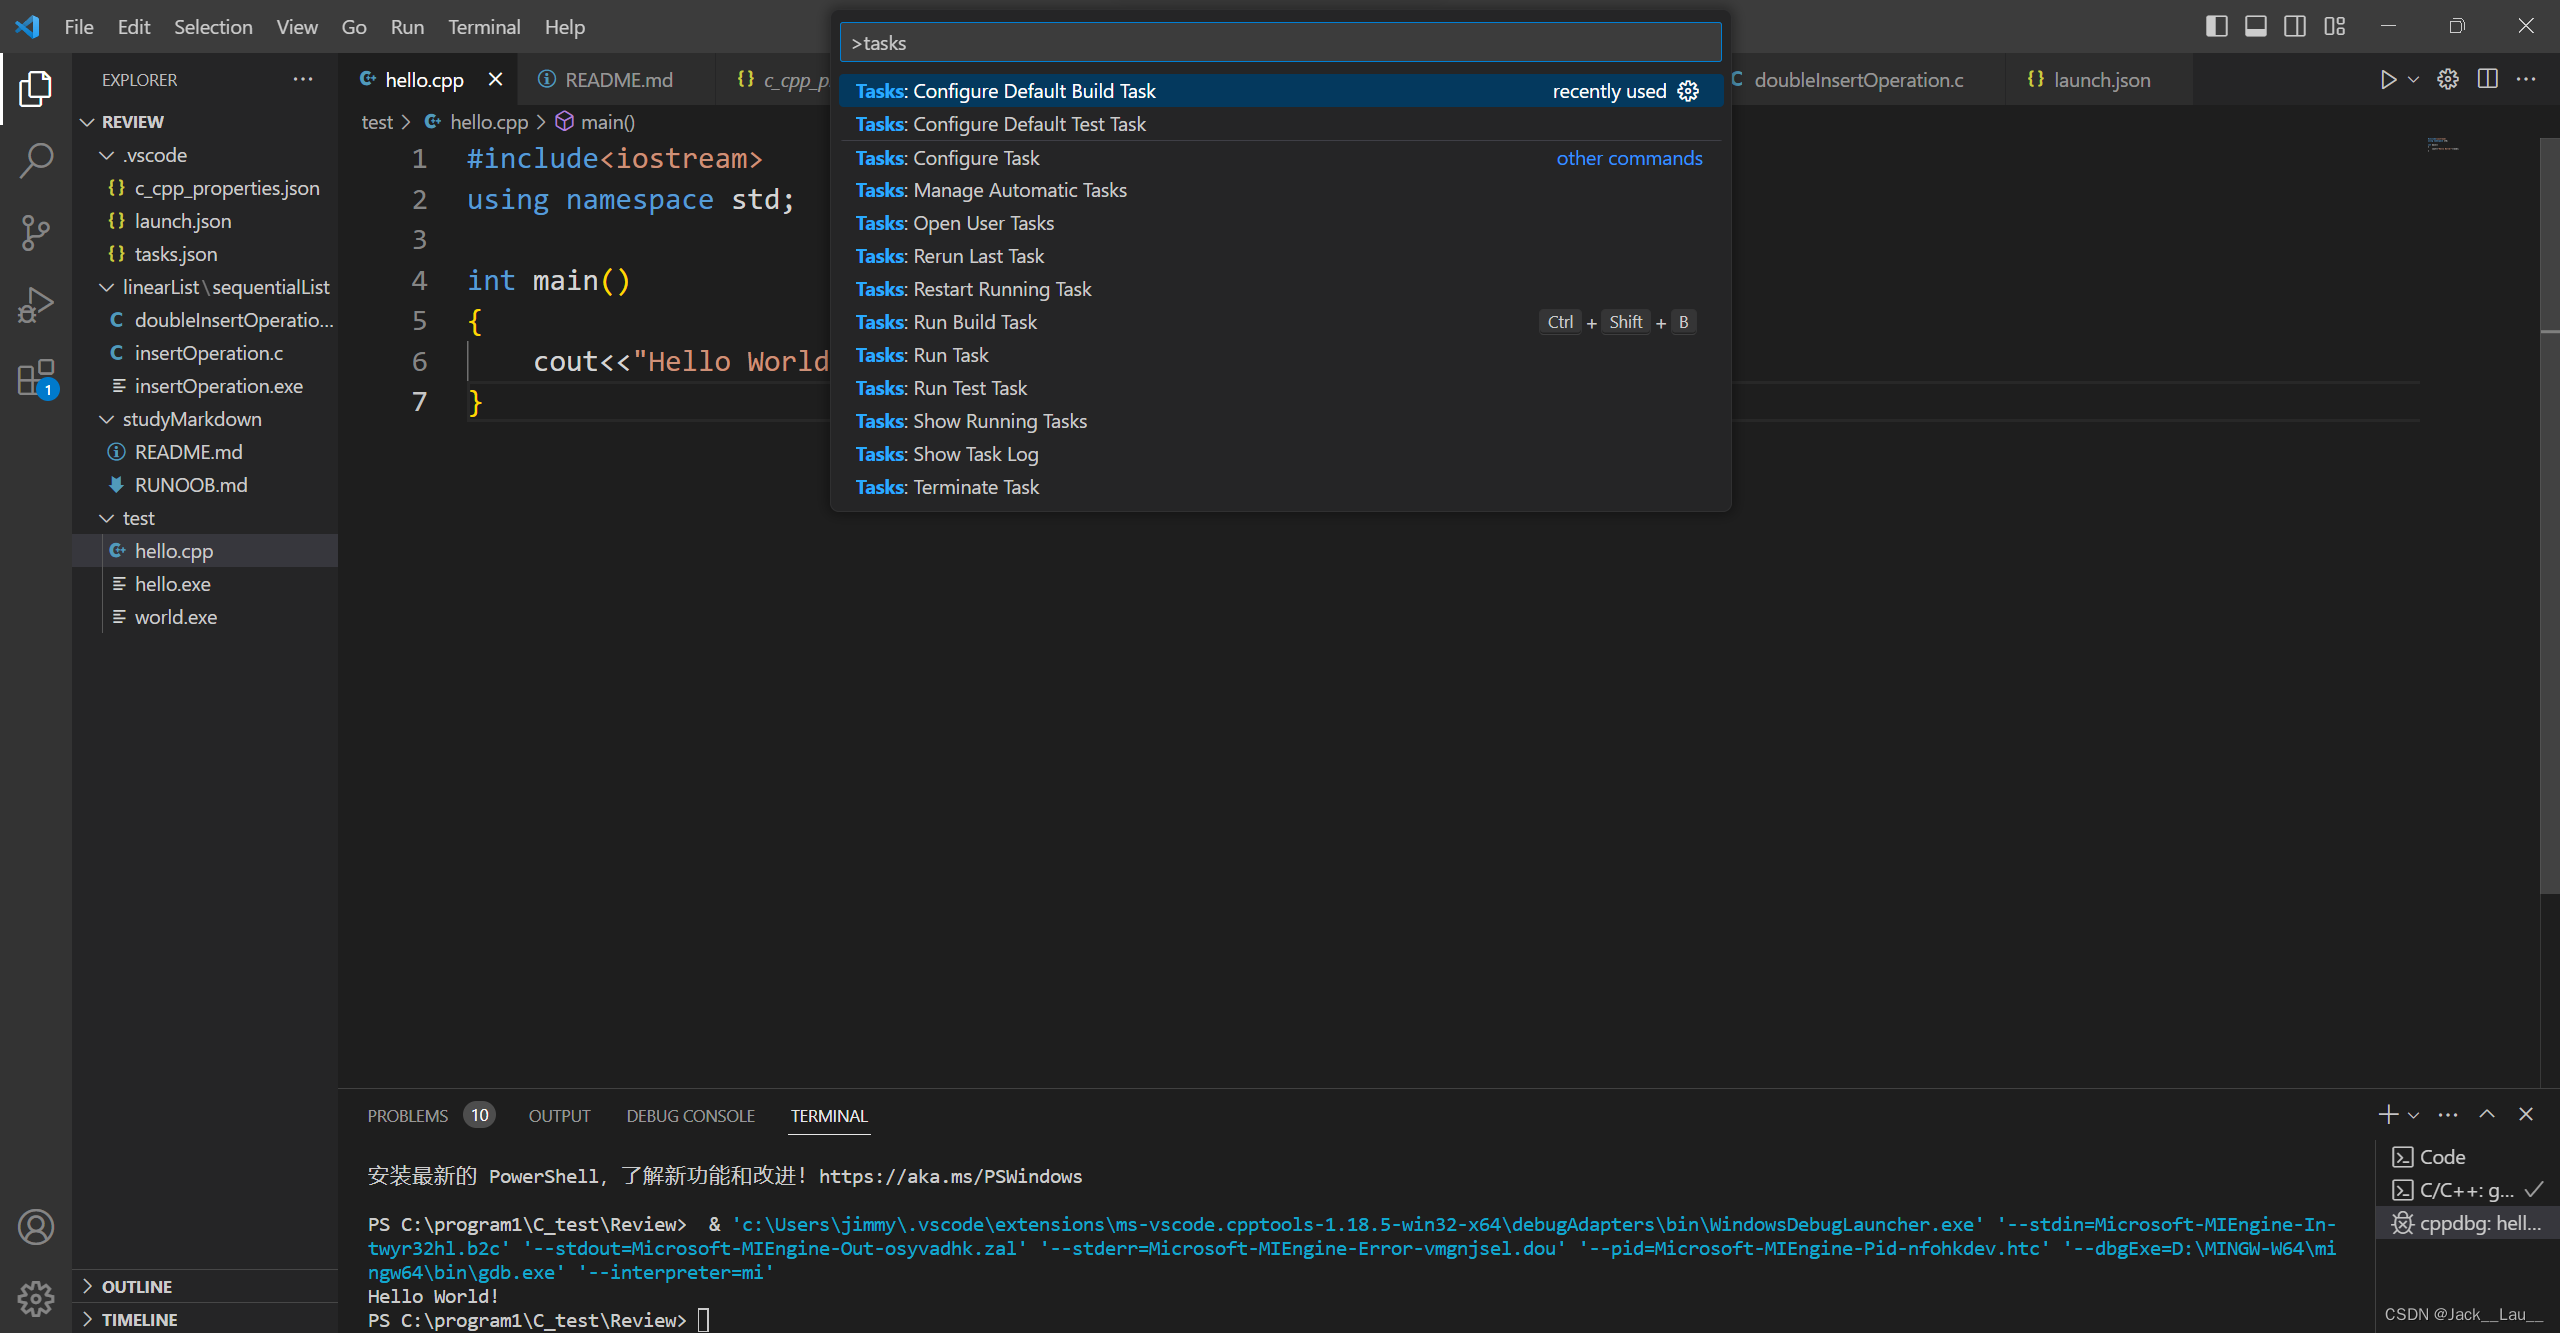Switch to the README.md editor tab
This screenshot has width=2560, height=1333.
(x=618, y=80)
